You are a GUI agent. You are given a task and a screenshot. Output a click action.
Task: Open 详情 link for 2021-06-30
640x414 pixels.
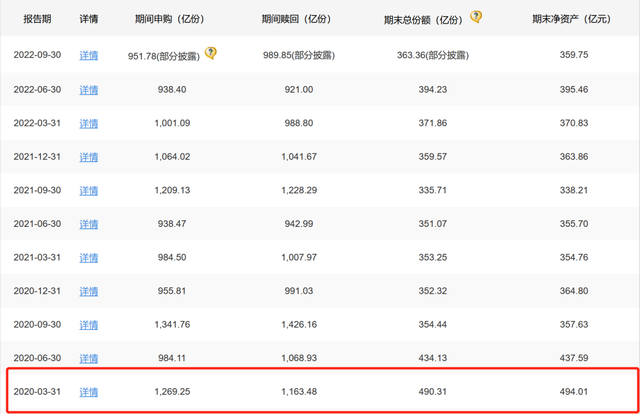[89, 224]
